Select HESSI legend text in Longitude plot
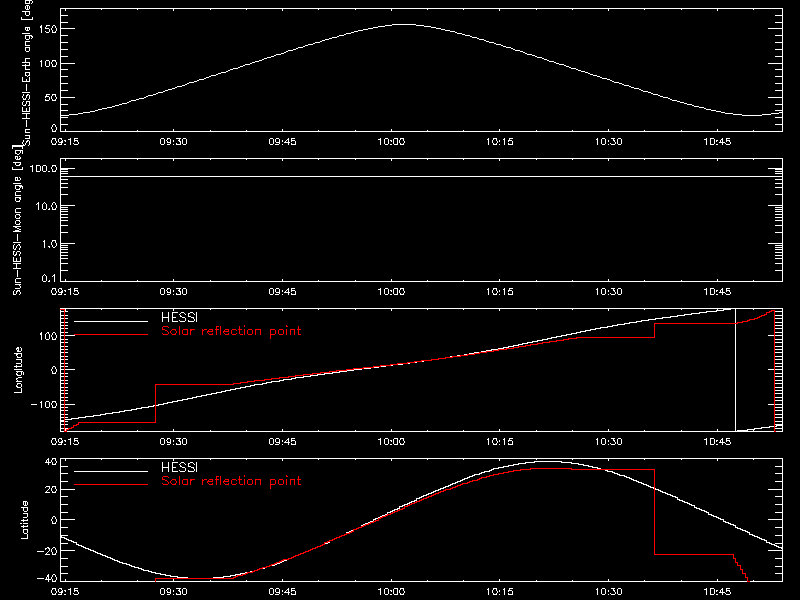Image resolution: width=800 pixels, height=600 pixels. coord(179,317)
